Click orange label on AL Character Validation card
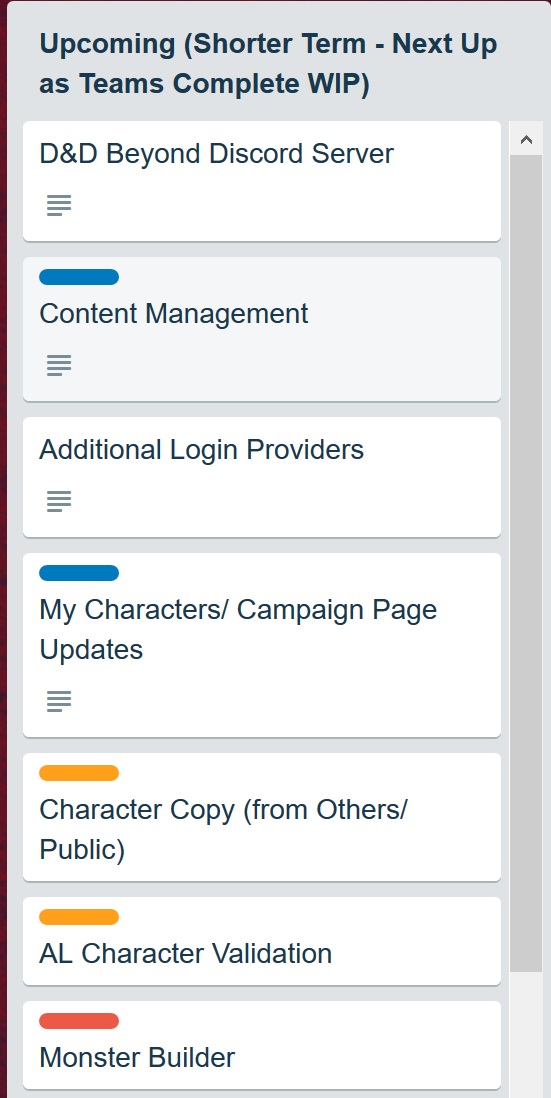The image size is (551, 1098). pyautogui.click(x=79, y=917)
